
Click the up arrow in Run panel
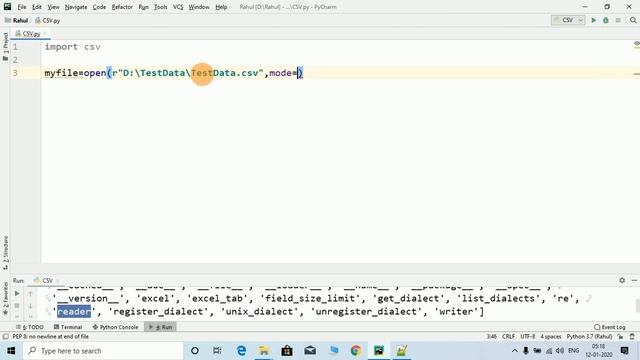[x=30, y=293]
